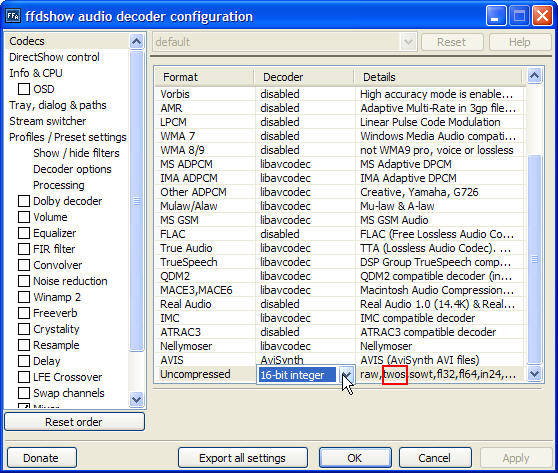The image size is (558, 473).
Task: Close the ffdshow configuration window
Action: coord(542,16)
